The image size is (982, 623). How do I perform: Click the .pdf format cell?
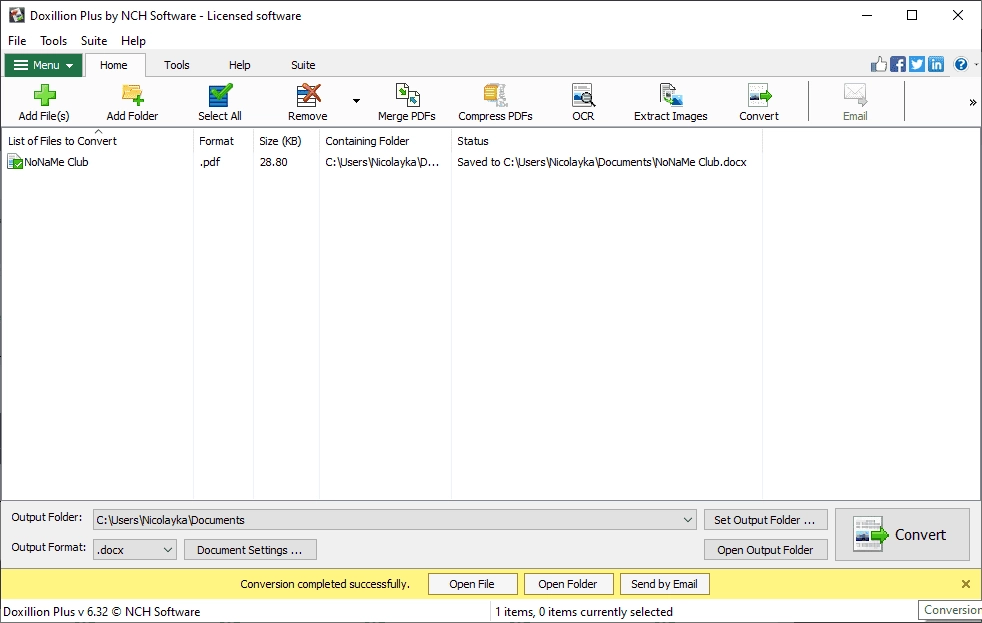pos(210,162)
